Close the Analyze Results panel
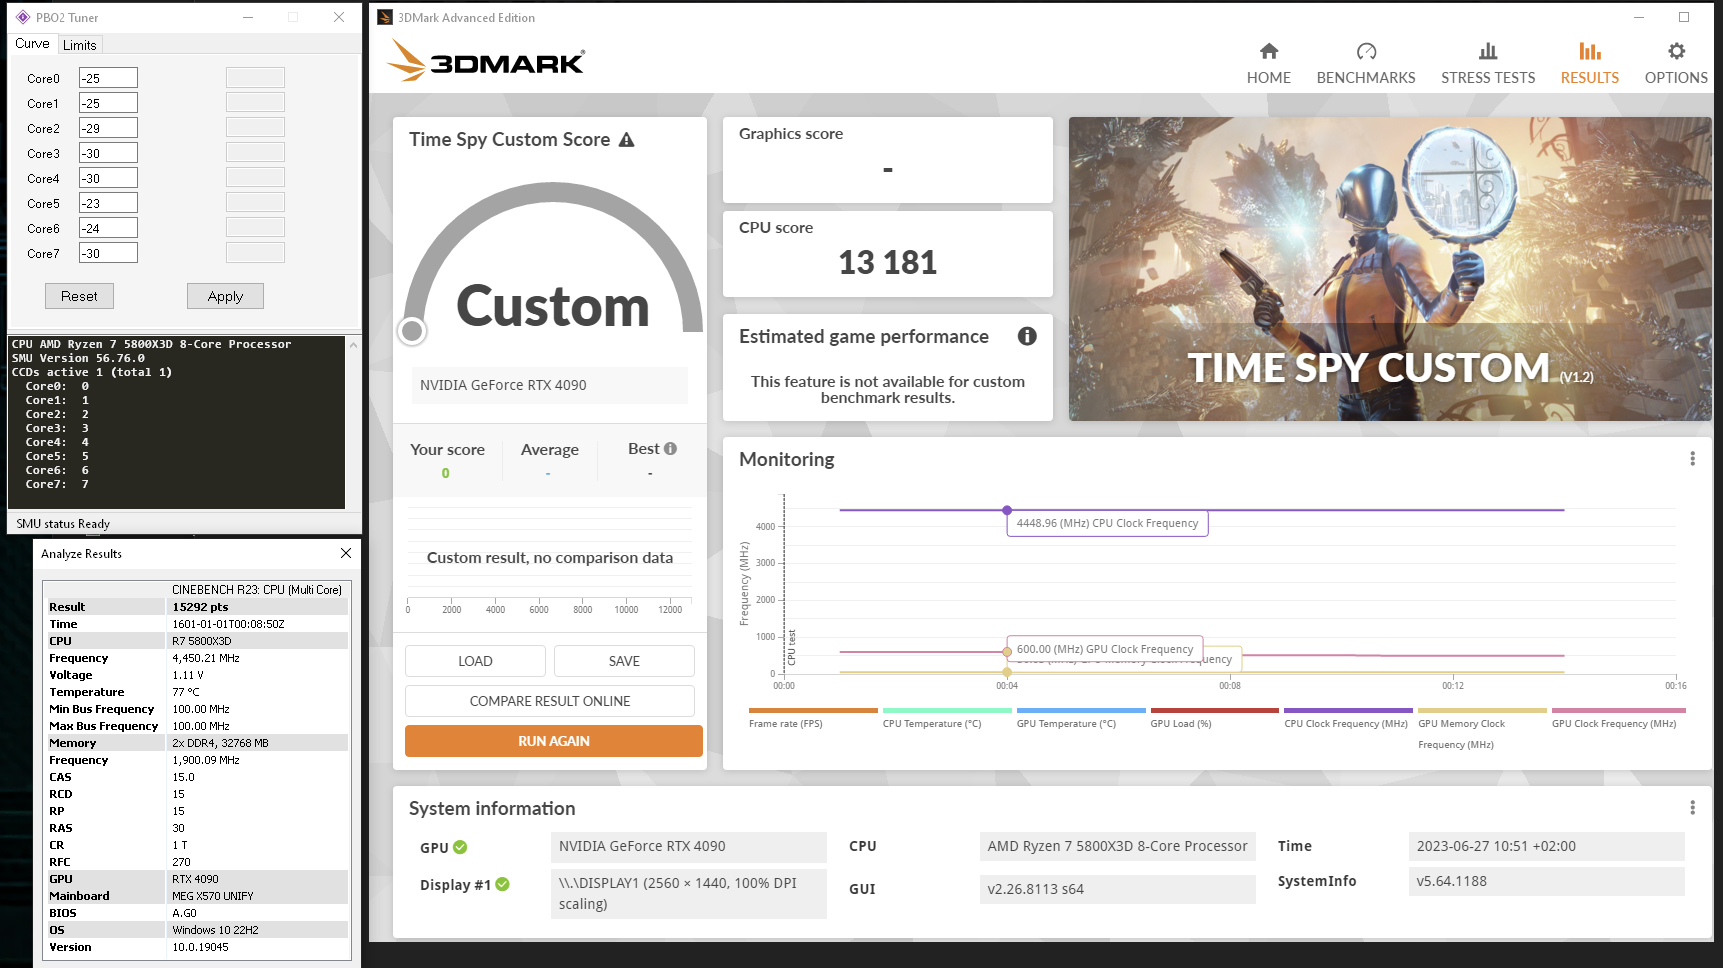The image size is (1723, 968). pyautogui.click(x=346, y=553)
